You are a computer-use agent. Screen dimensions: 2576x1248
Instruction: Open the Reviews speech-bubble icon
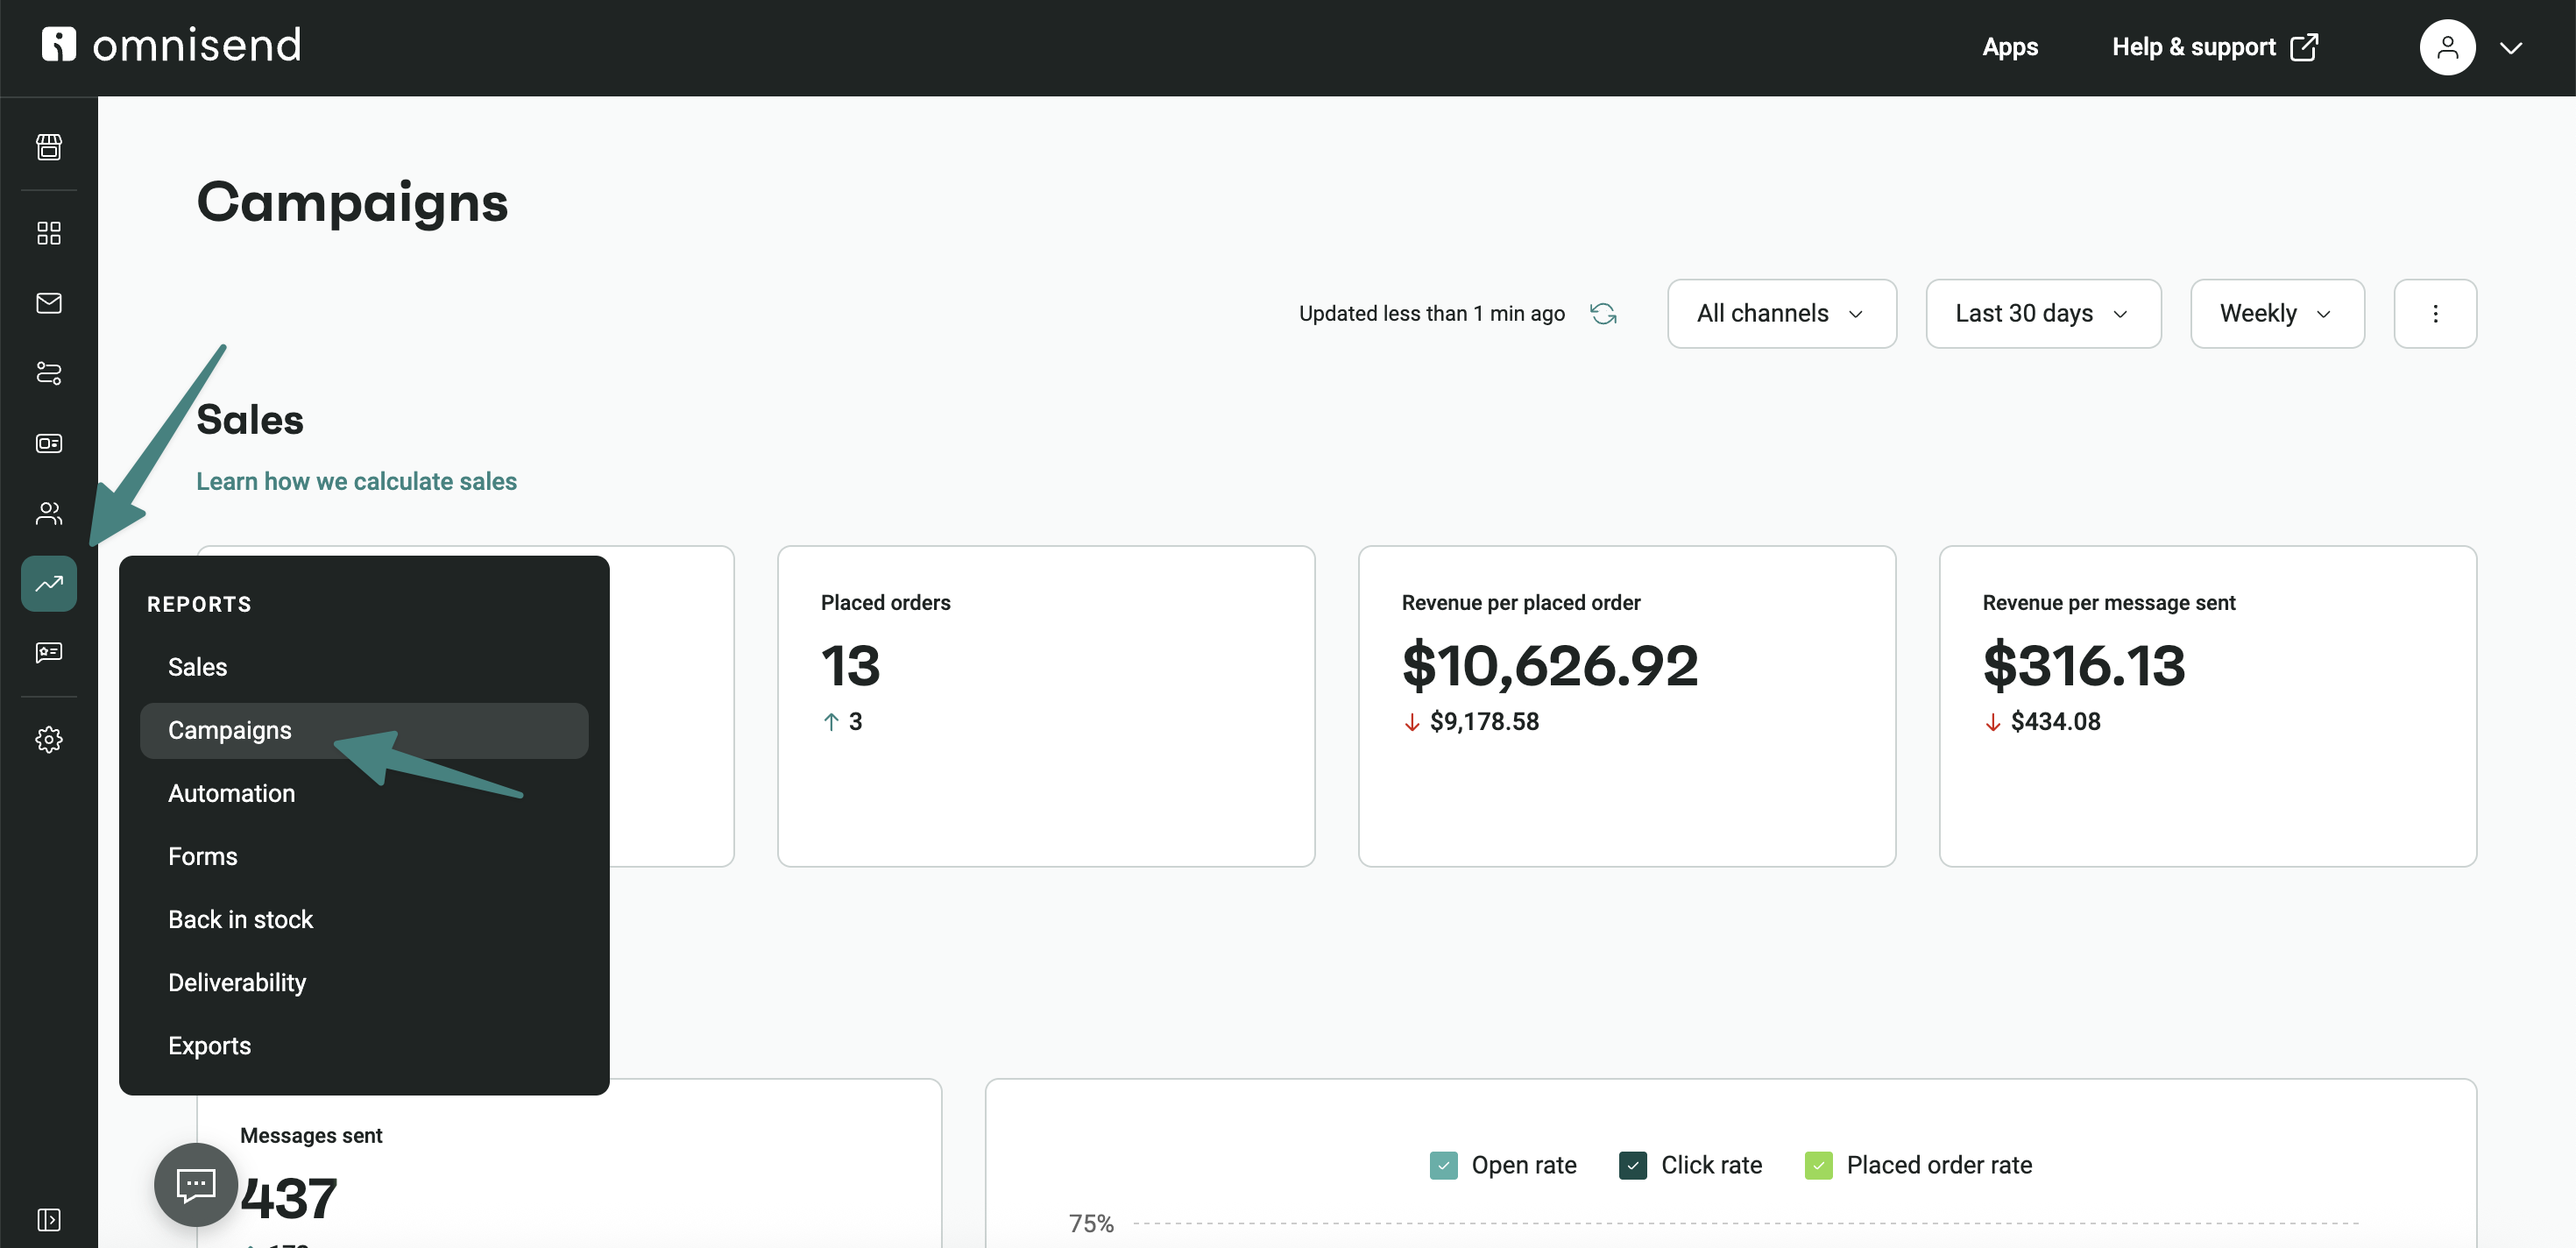coord(48,653)
